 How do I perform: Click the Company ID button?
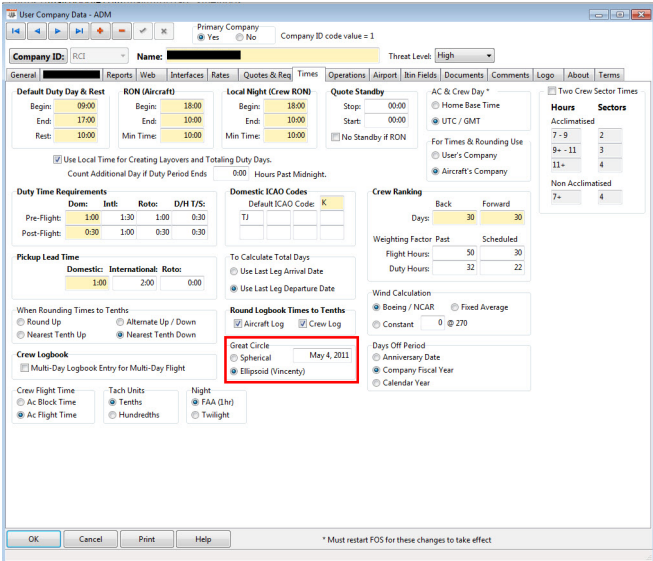[38, 56]
